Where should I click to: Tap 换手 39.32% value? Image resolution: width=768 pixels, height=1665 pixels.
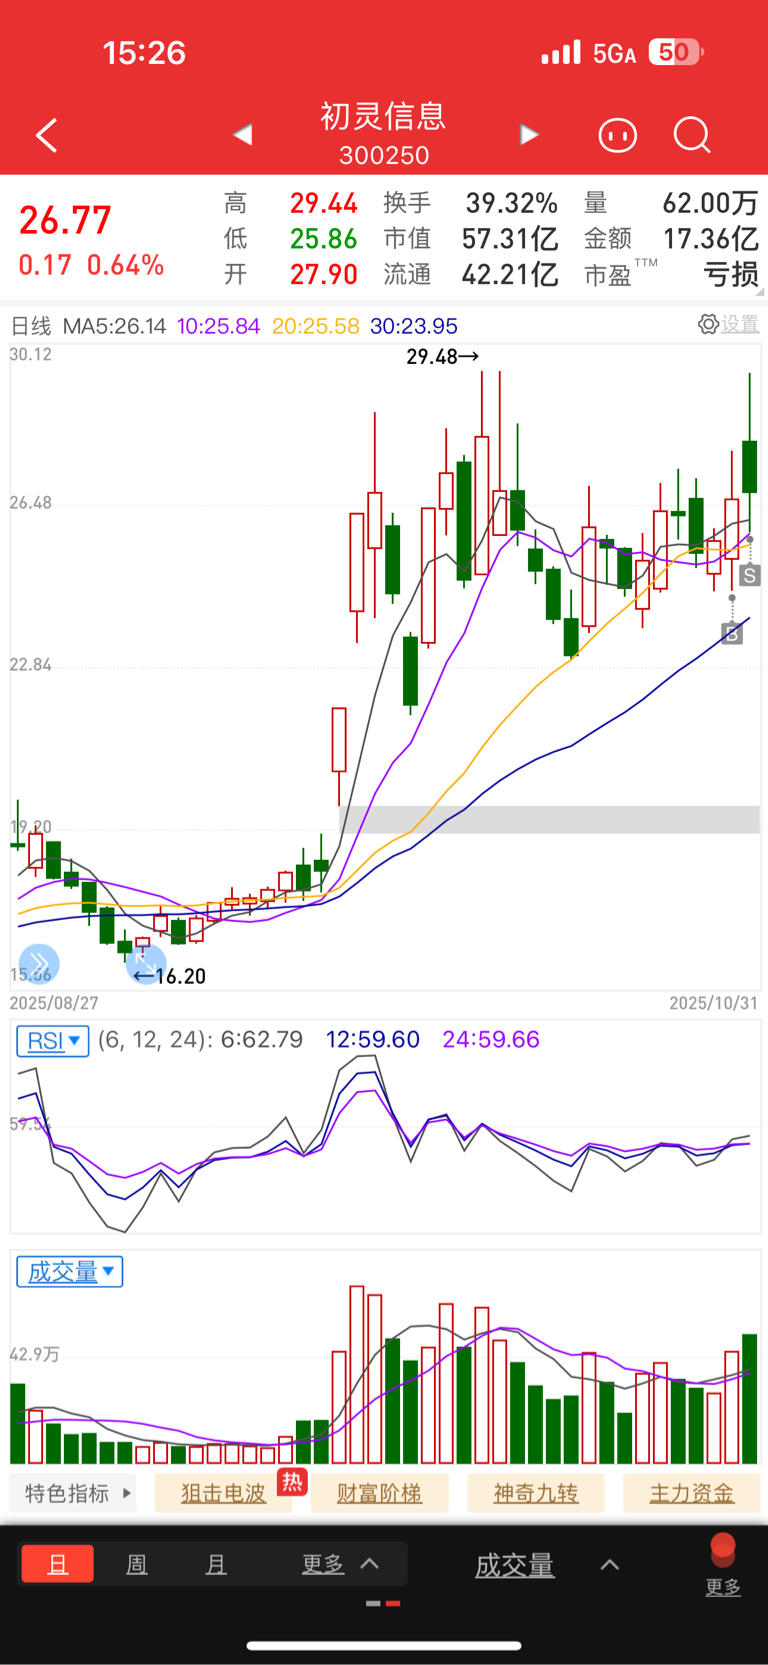511,203
